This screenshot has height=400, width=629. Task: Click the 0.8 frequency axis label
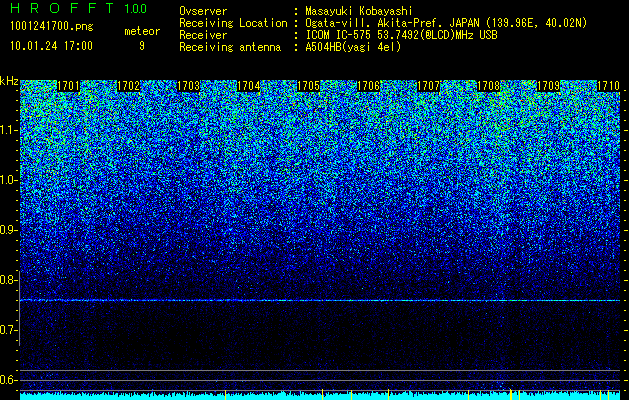click(9, 280)
